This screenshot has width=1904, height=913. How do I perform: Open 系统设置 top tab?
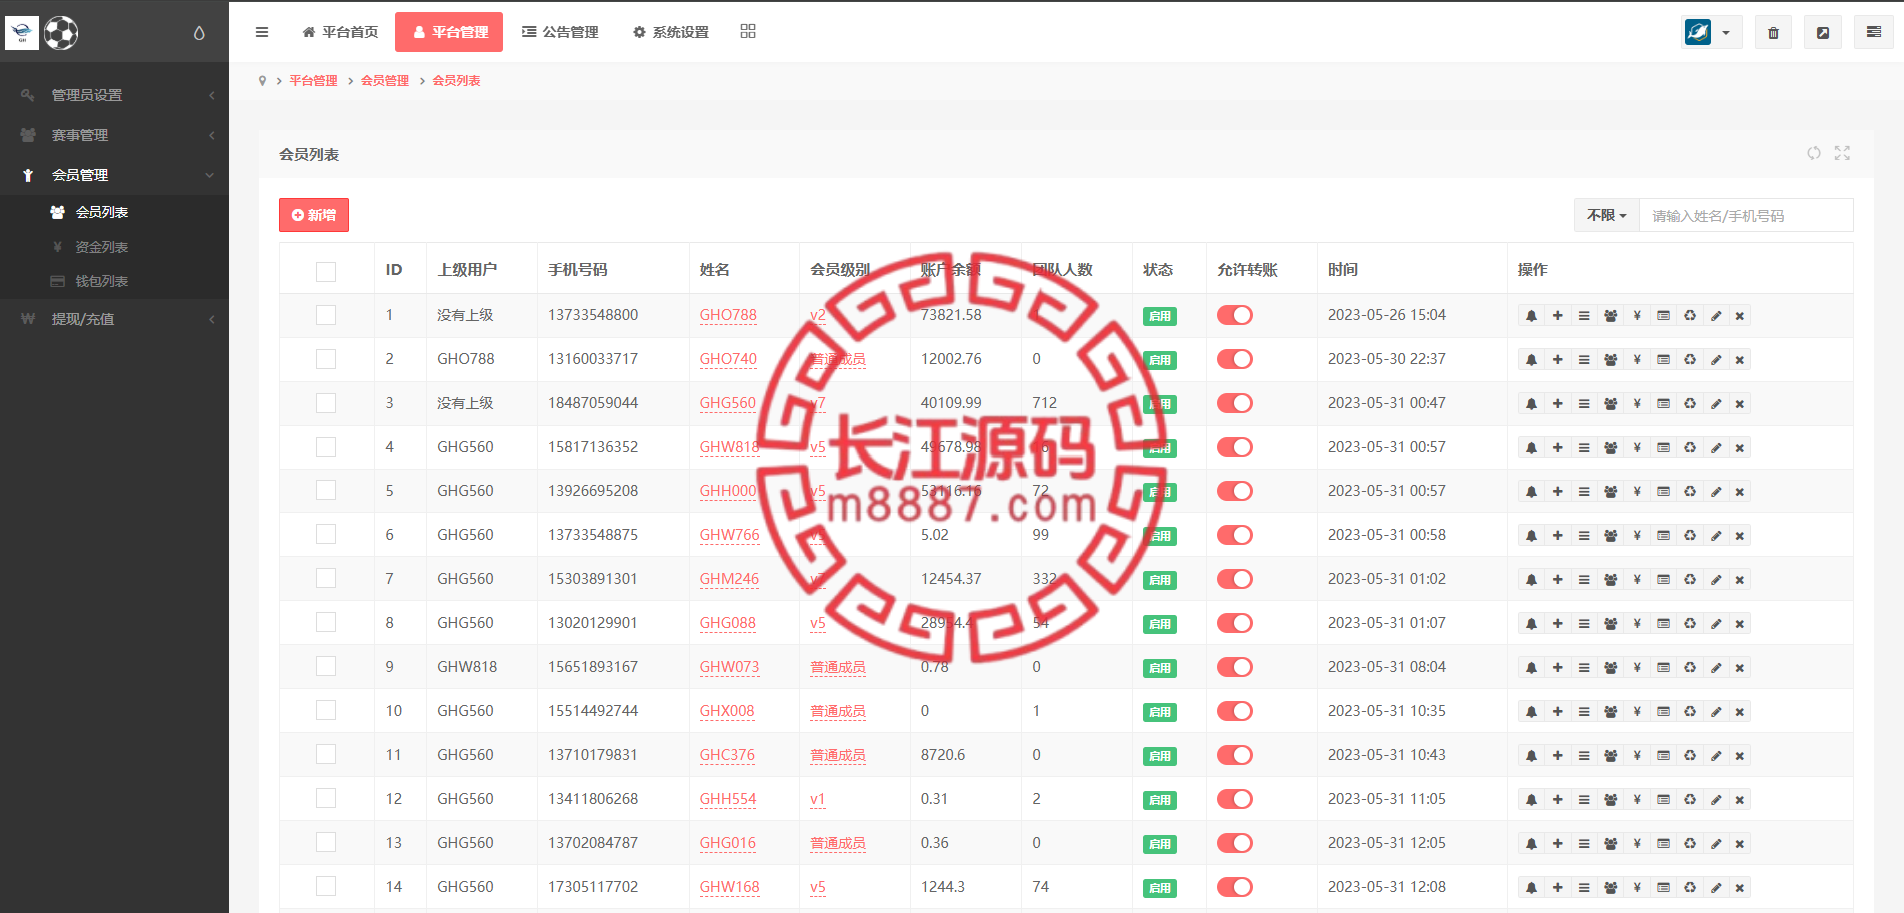(x=670, y=32)
